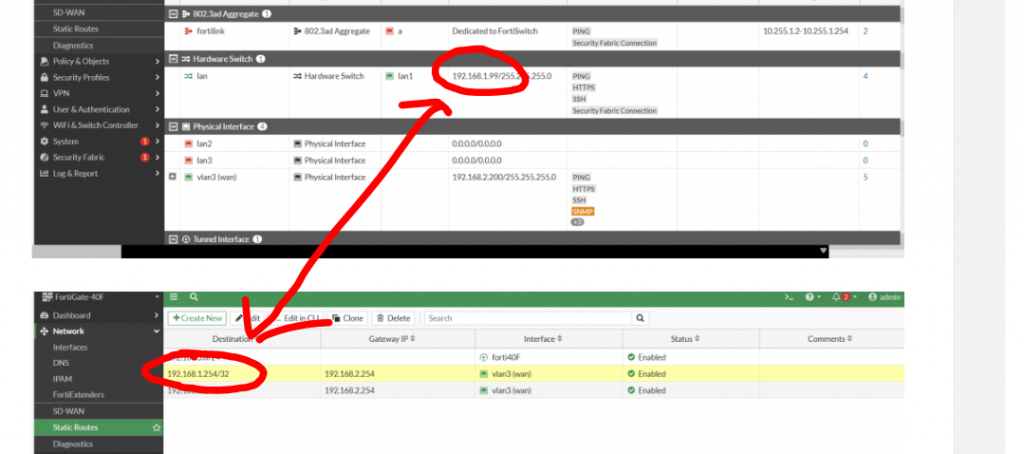Screen dimensions: 1024x454
Task: Select the vlan3 (wan) interface name
Action: (x=216, y=177)
